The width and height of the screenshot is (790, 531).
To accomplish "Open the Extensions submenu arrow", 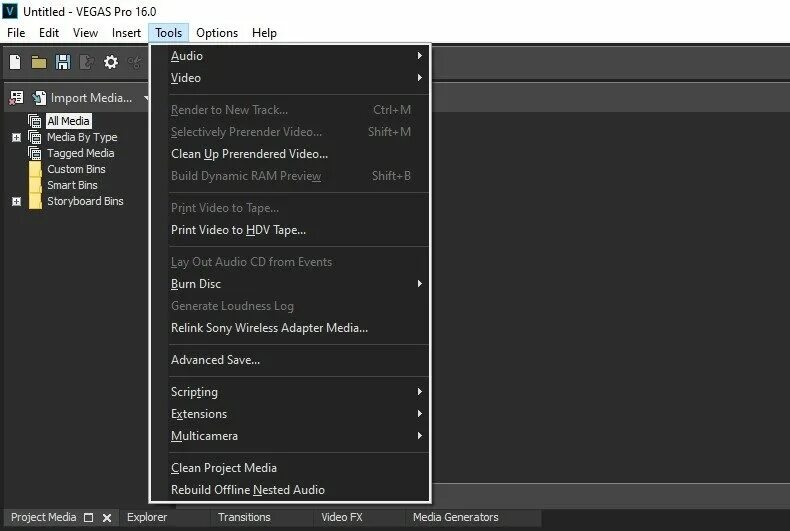I will point(419,414).
